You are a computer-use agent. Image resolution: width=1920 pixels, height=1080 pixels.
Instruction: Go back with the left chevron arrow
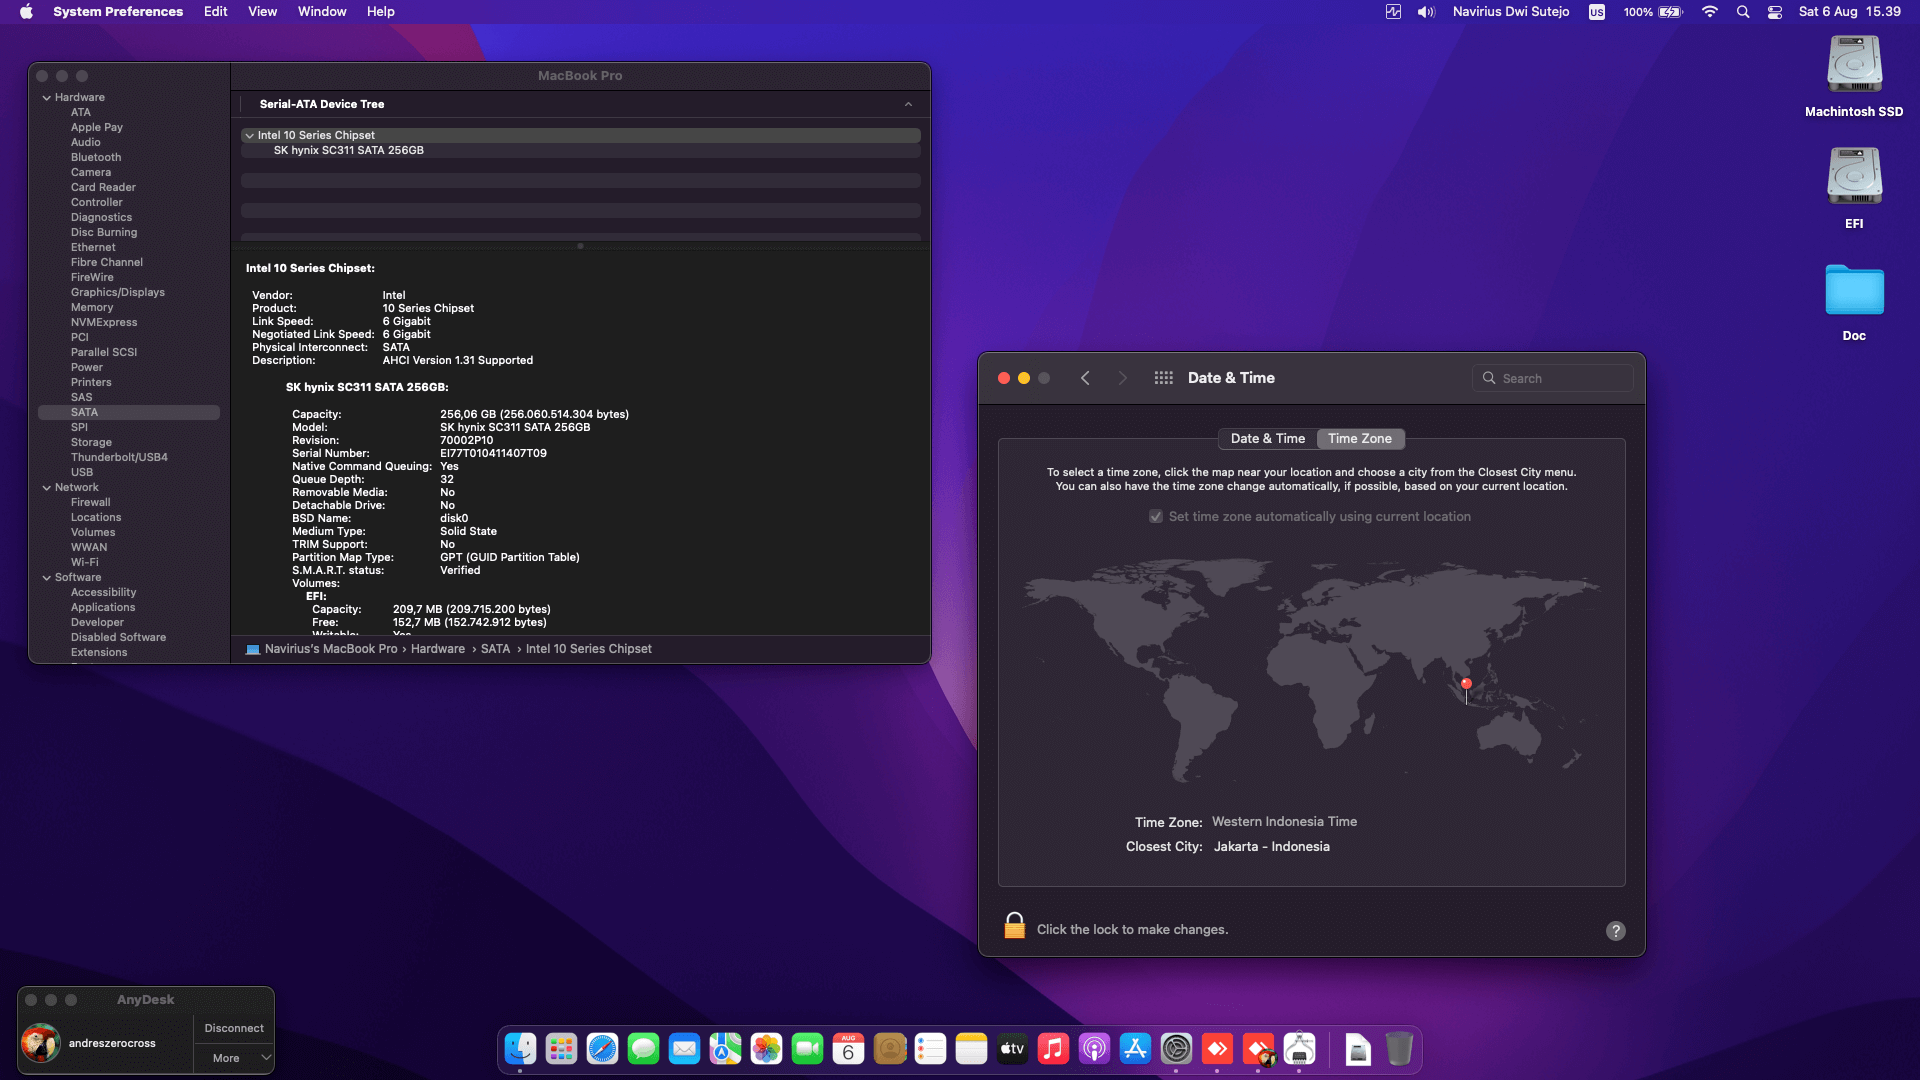pyautogui.click(x=1085, y=378)
